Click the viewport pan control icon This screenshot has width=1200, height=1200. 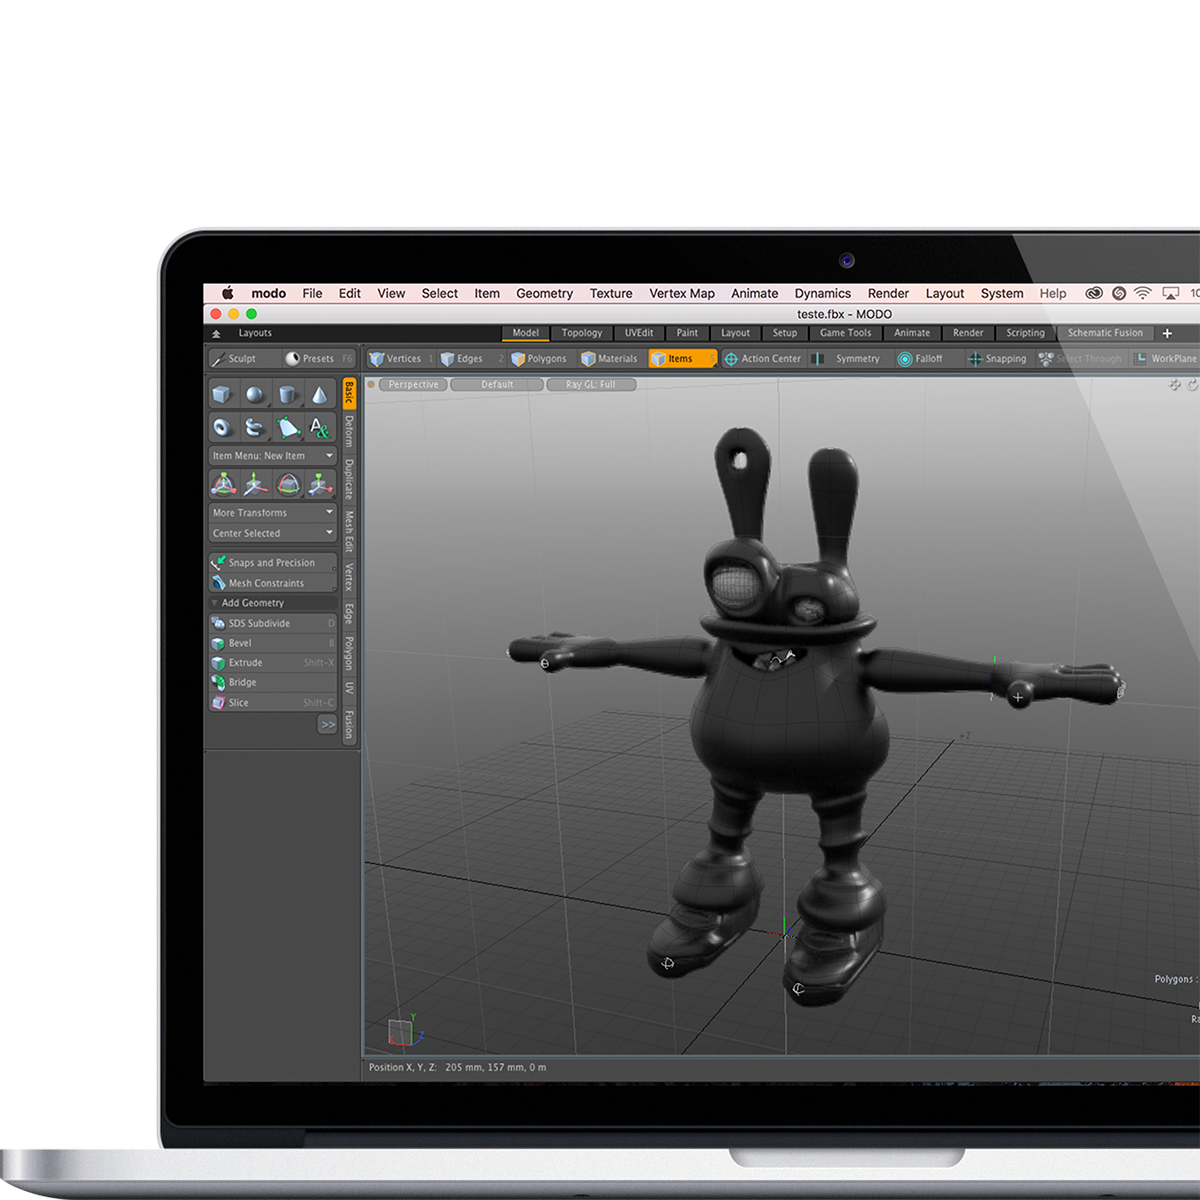pos(1175,385)
